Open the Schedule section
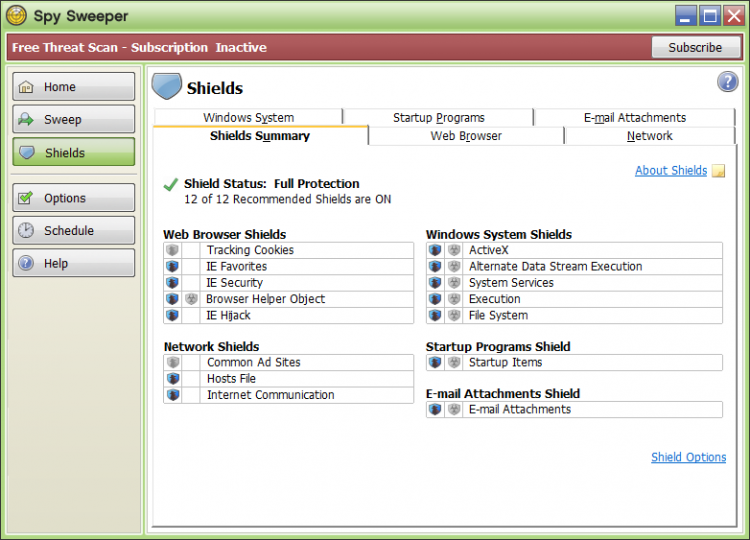 [74, 230]
